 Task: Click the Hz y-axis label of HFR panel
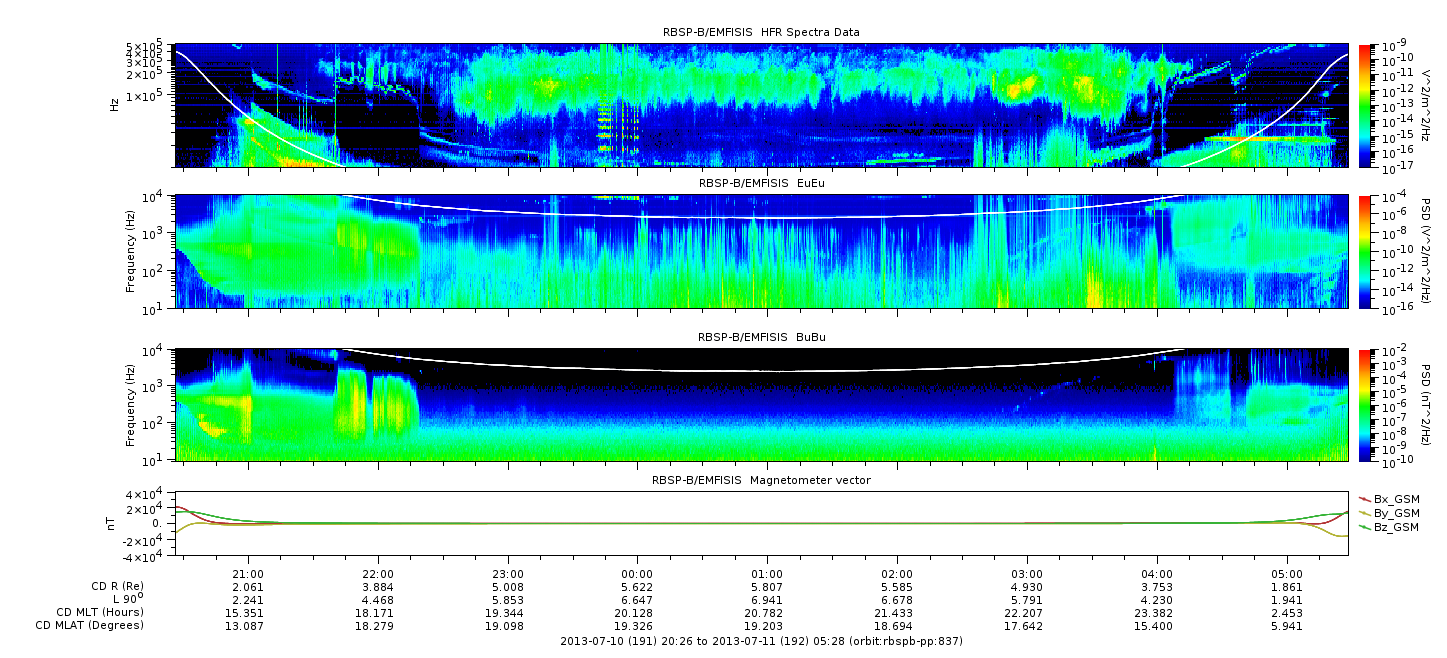coord(116,104)
